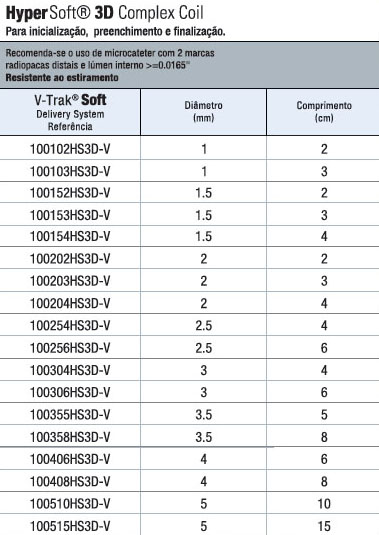Click reference code 100152HS3D-V
This screenshot has width=379, height=535.
click(70, 193)
